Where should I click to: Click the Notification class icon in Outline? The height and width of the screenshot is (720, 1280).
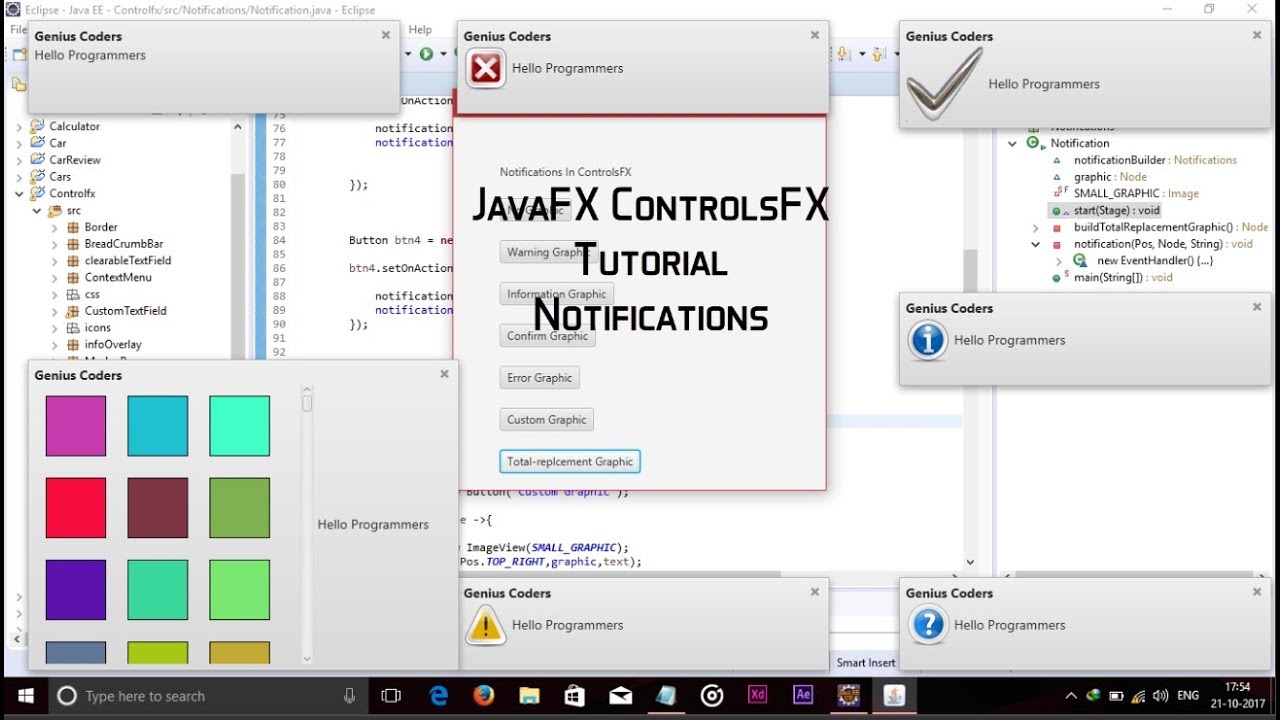(1034, 143)
